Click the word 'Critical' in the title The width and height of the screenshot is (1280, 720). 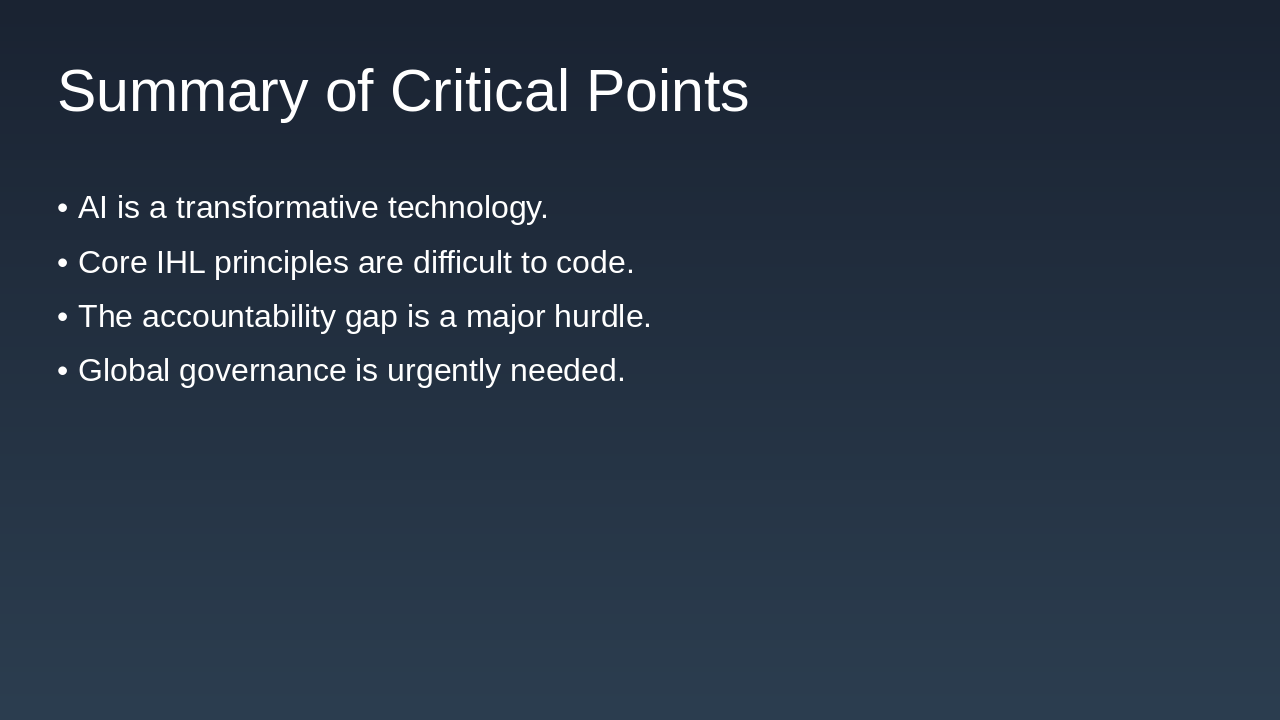478,91
